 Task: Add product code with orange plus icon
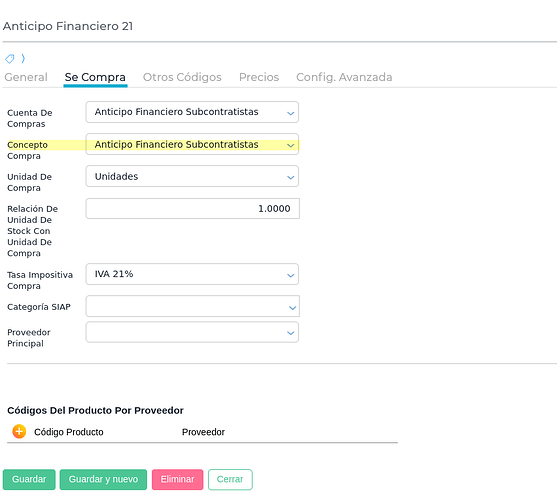click(x=19, y=431)
